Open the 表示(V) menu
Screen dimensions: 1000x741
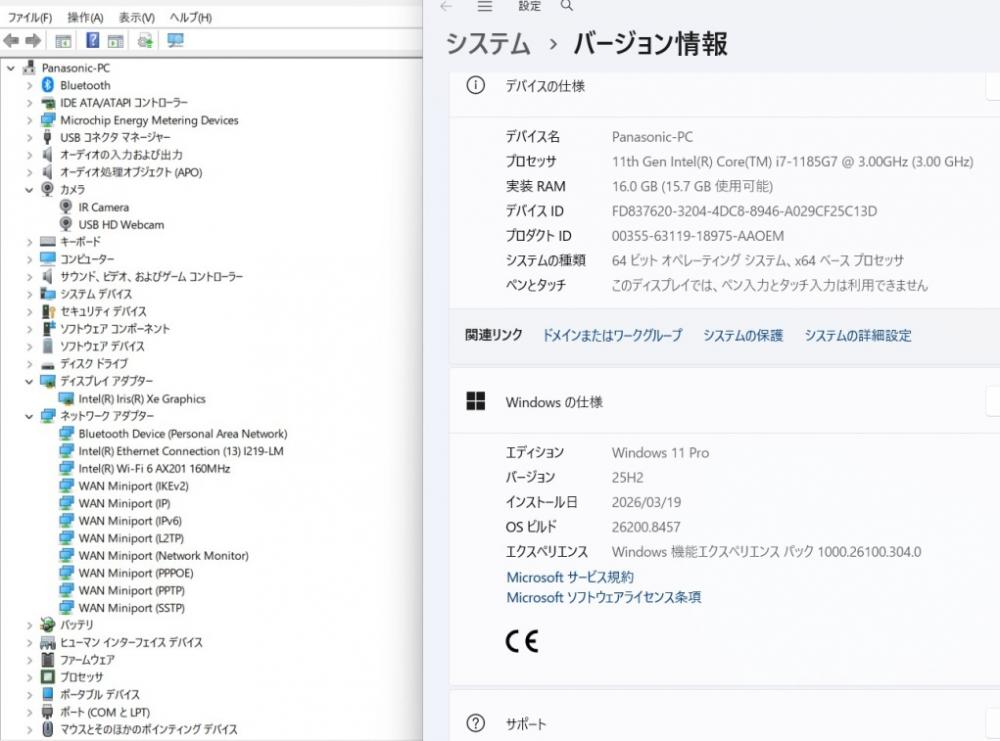click(136, 17)
